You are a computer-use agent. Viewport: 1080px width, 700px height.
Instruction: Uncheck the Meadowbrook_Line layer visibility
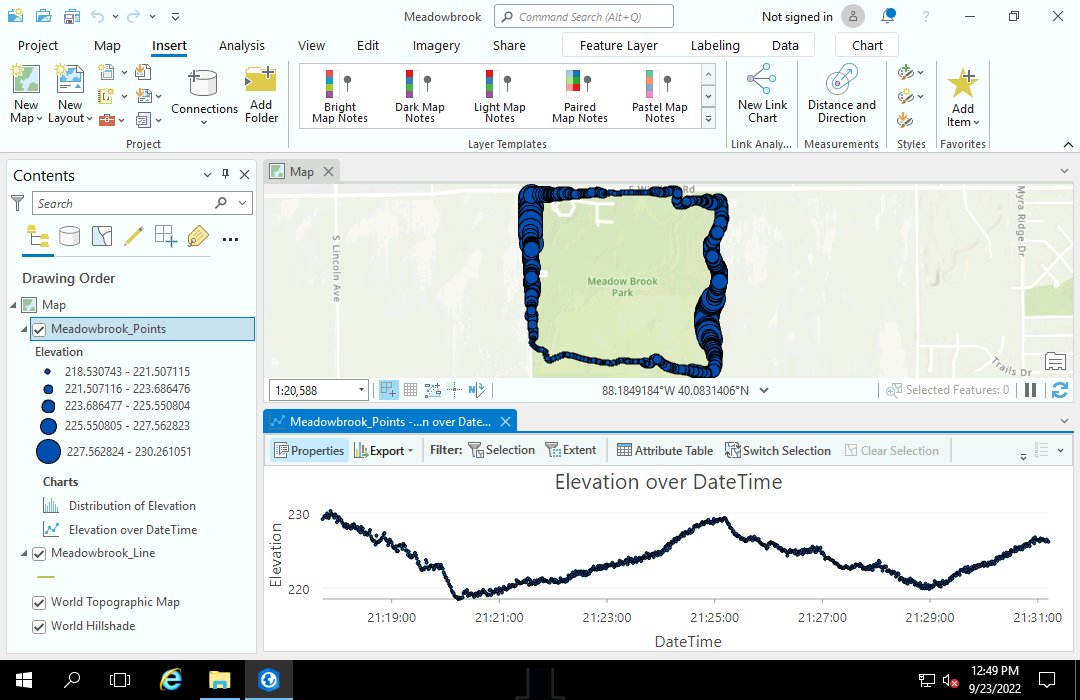point(38,553)
